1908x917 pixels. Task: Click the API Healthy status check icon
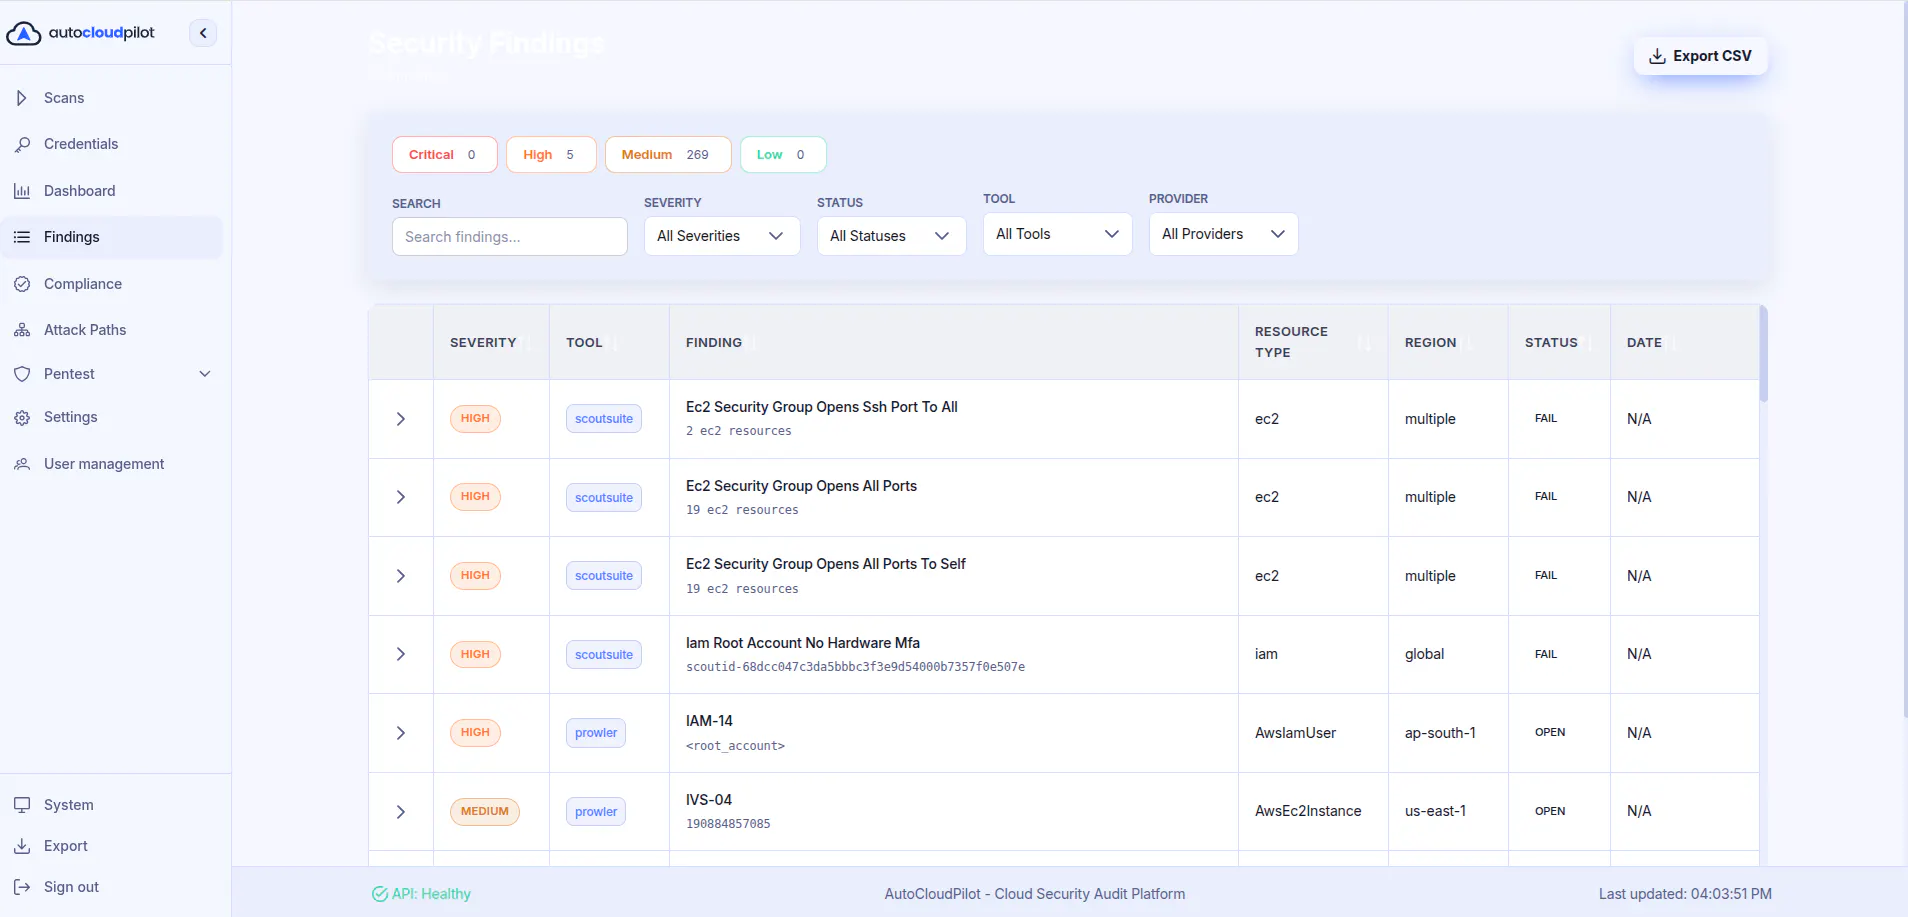click(x=380, y=894)
